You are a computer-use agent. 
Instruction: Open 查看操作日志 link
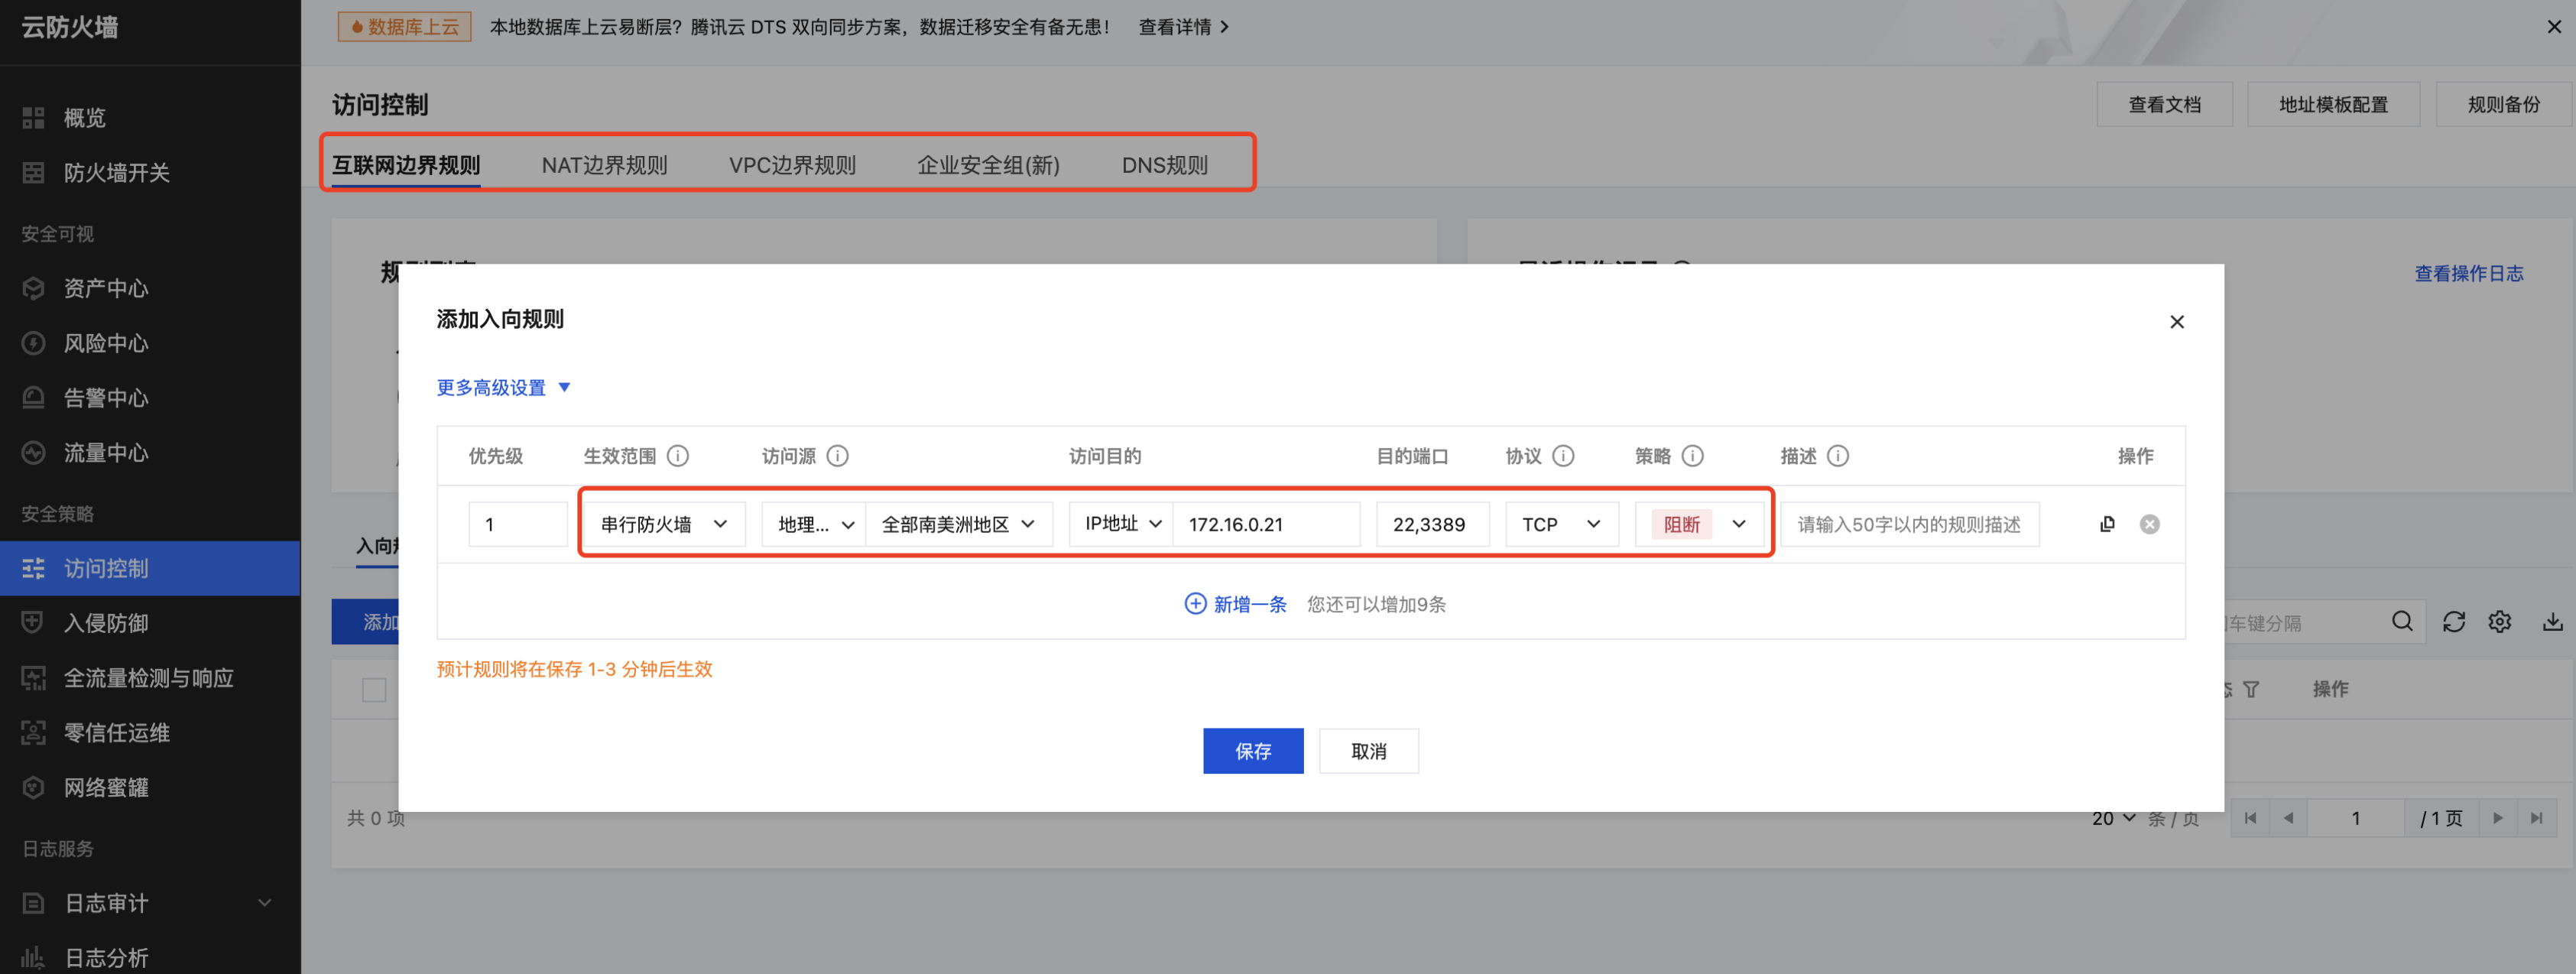click(2468, 272)
